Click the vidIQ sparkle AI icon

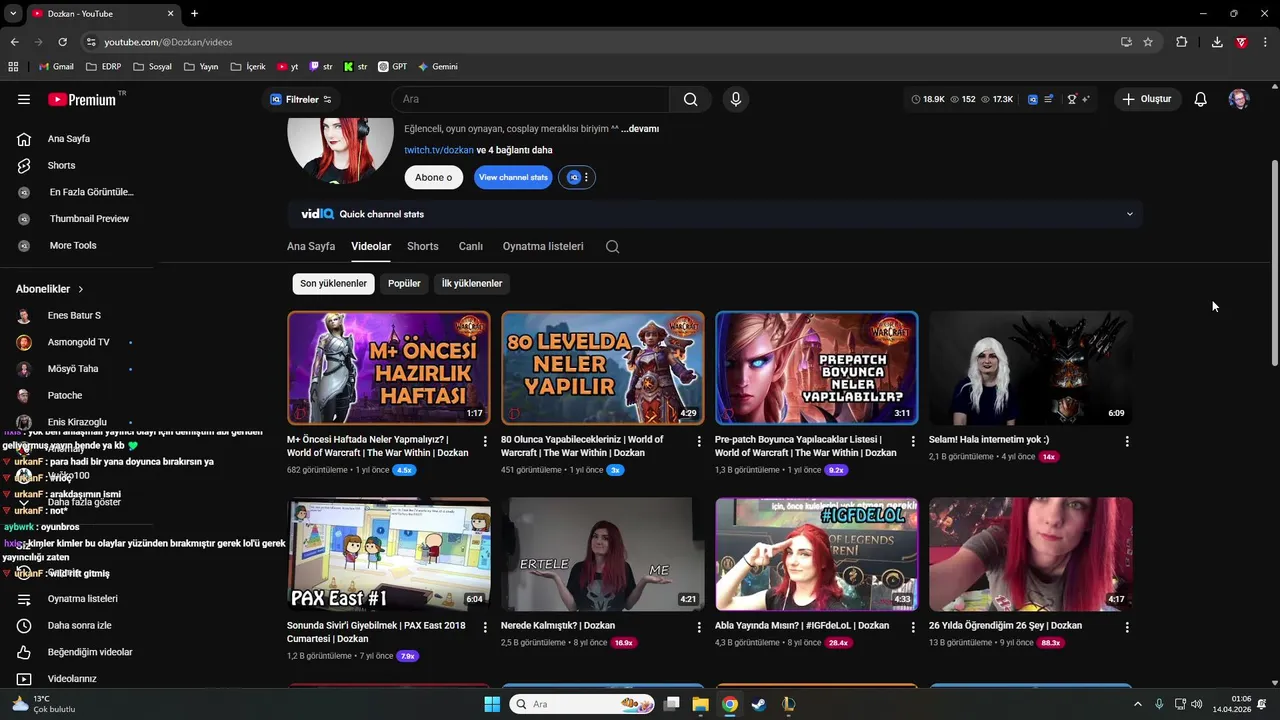click(x=1086, y=99)
